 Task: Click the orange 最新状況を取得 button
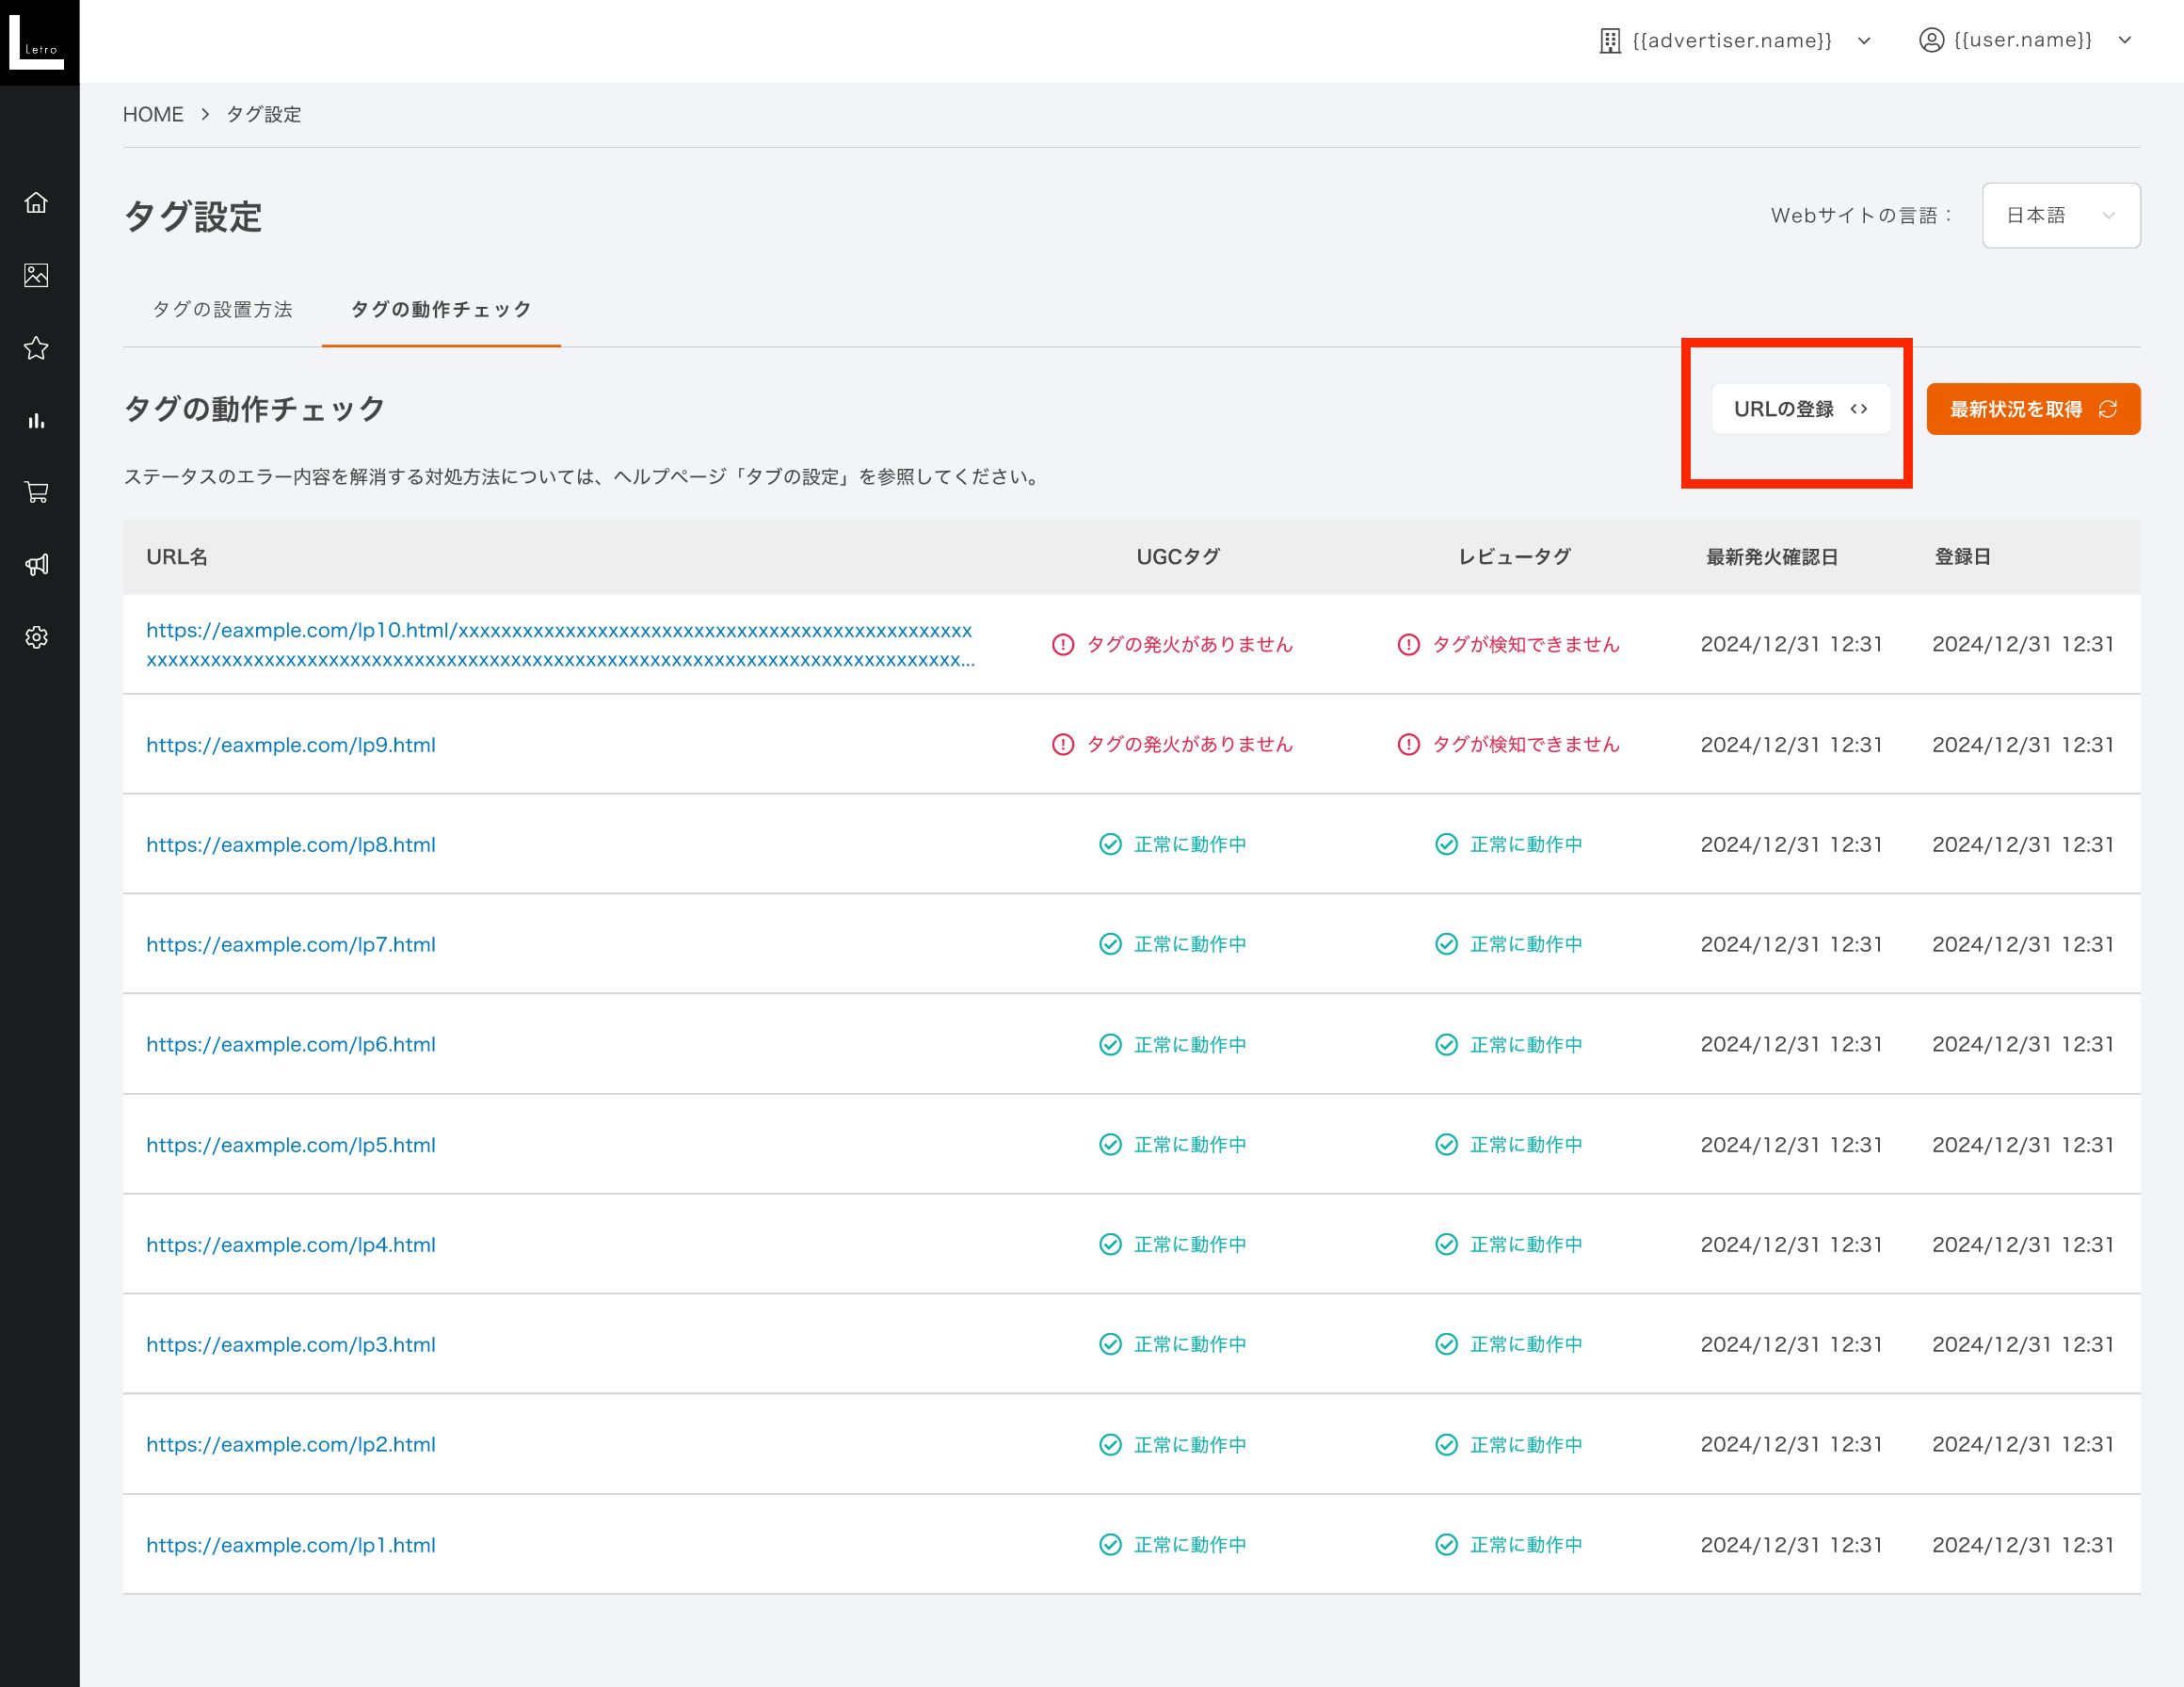pos(2032,409)
